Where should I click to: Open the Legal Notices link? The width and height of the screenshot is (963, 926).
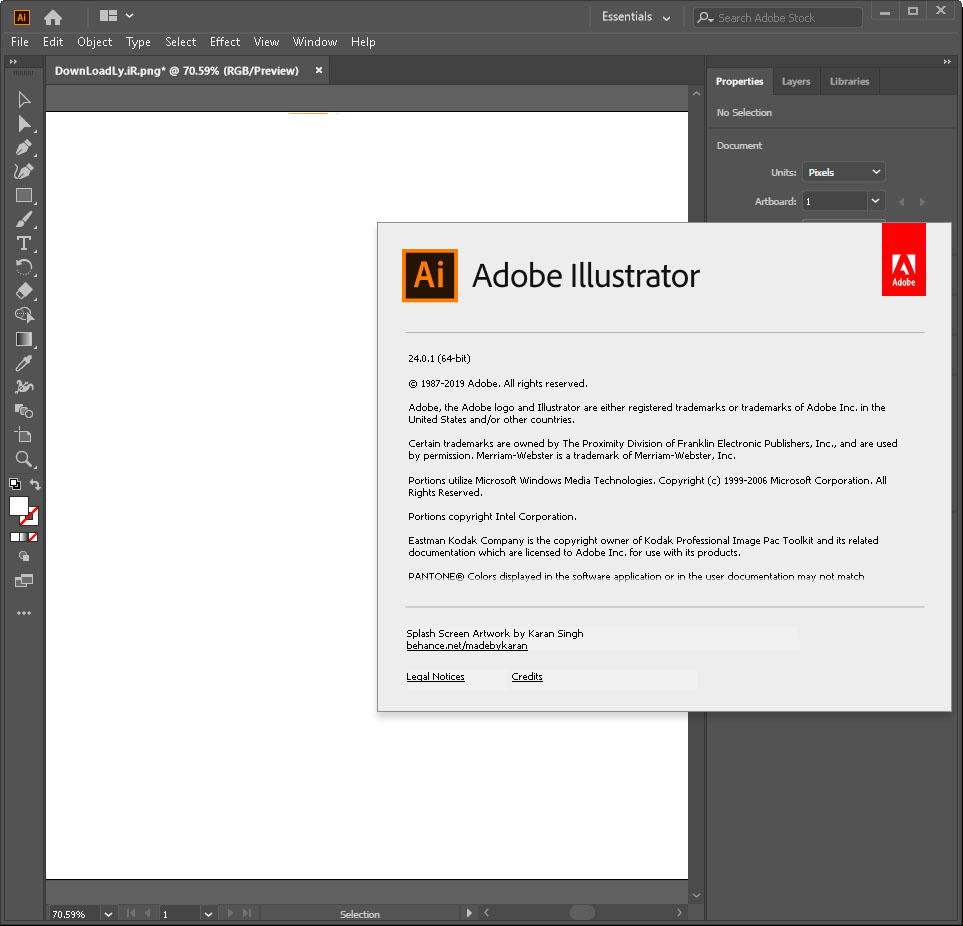pos(435,677)
